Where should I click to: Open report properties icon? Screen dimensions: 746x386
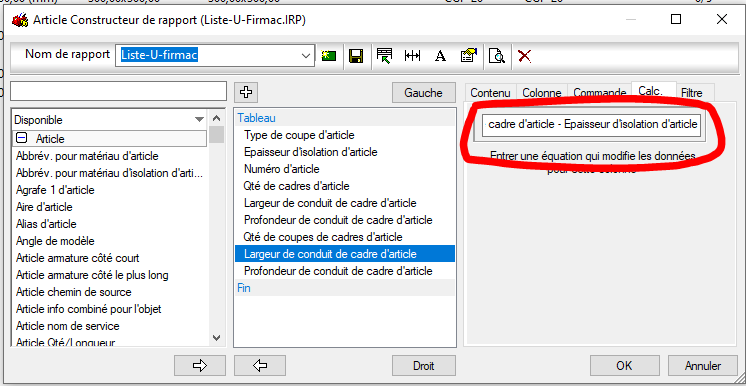pyautogui.click(x=469, y=56)
